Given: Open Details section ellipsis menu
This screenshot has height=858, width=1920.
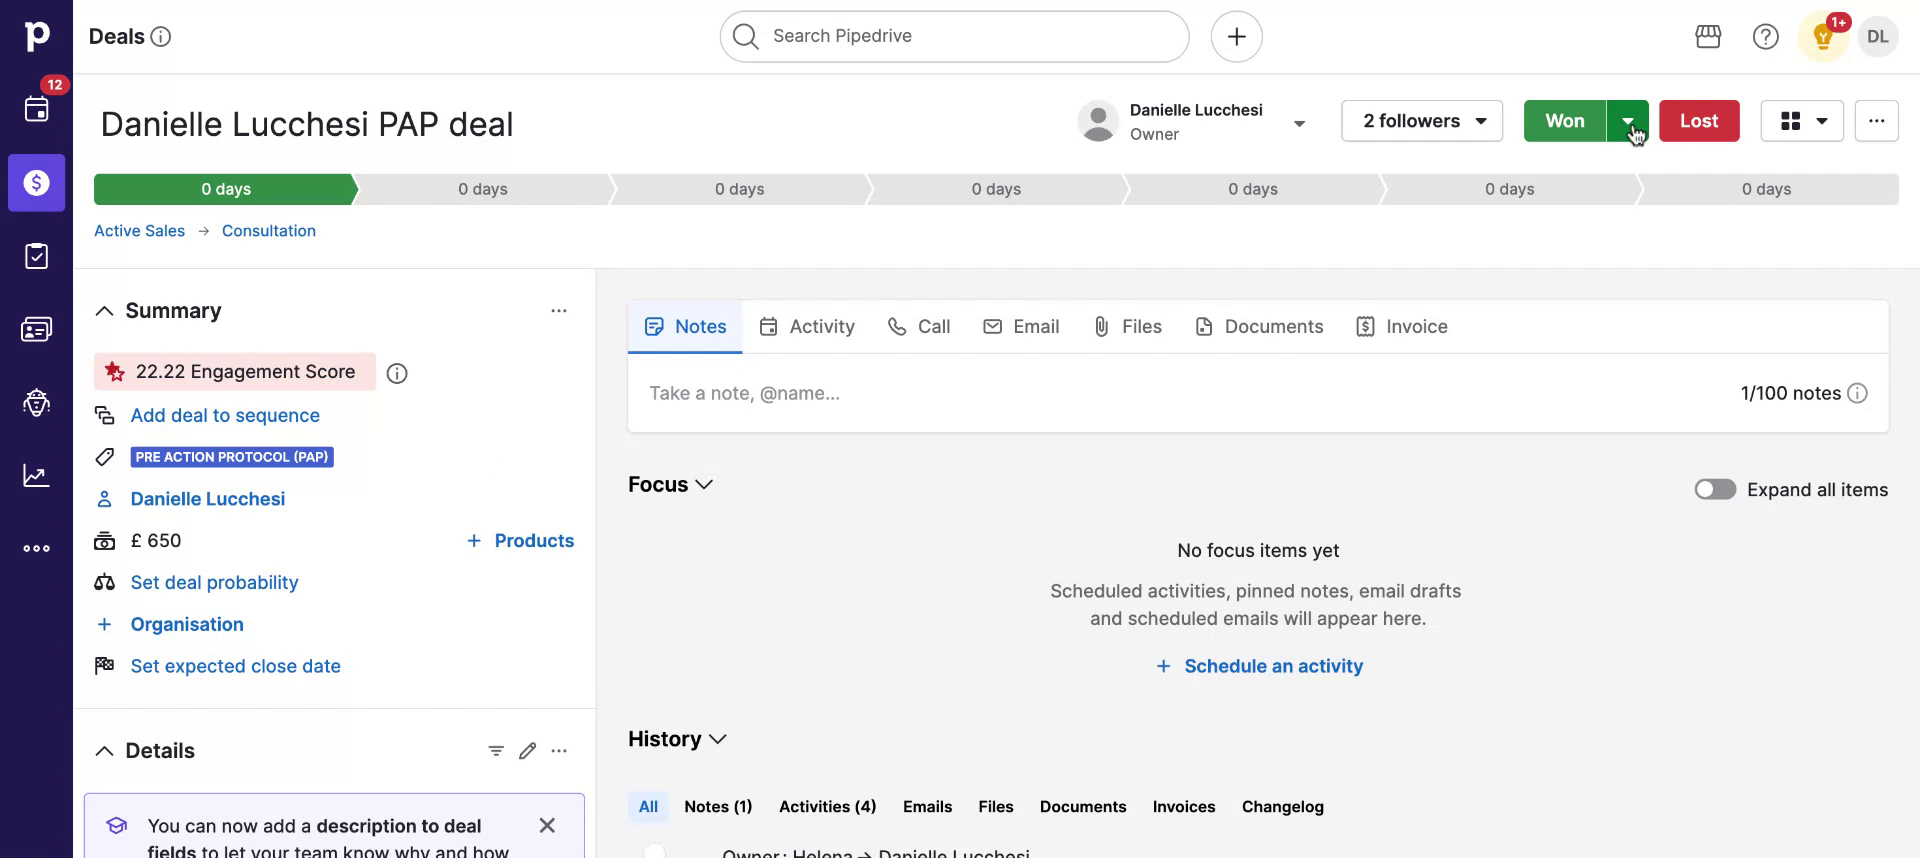Looking at the screenshot, I should (x=559, y=751).
